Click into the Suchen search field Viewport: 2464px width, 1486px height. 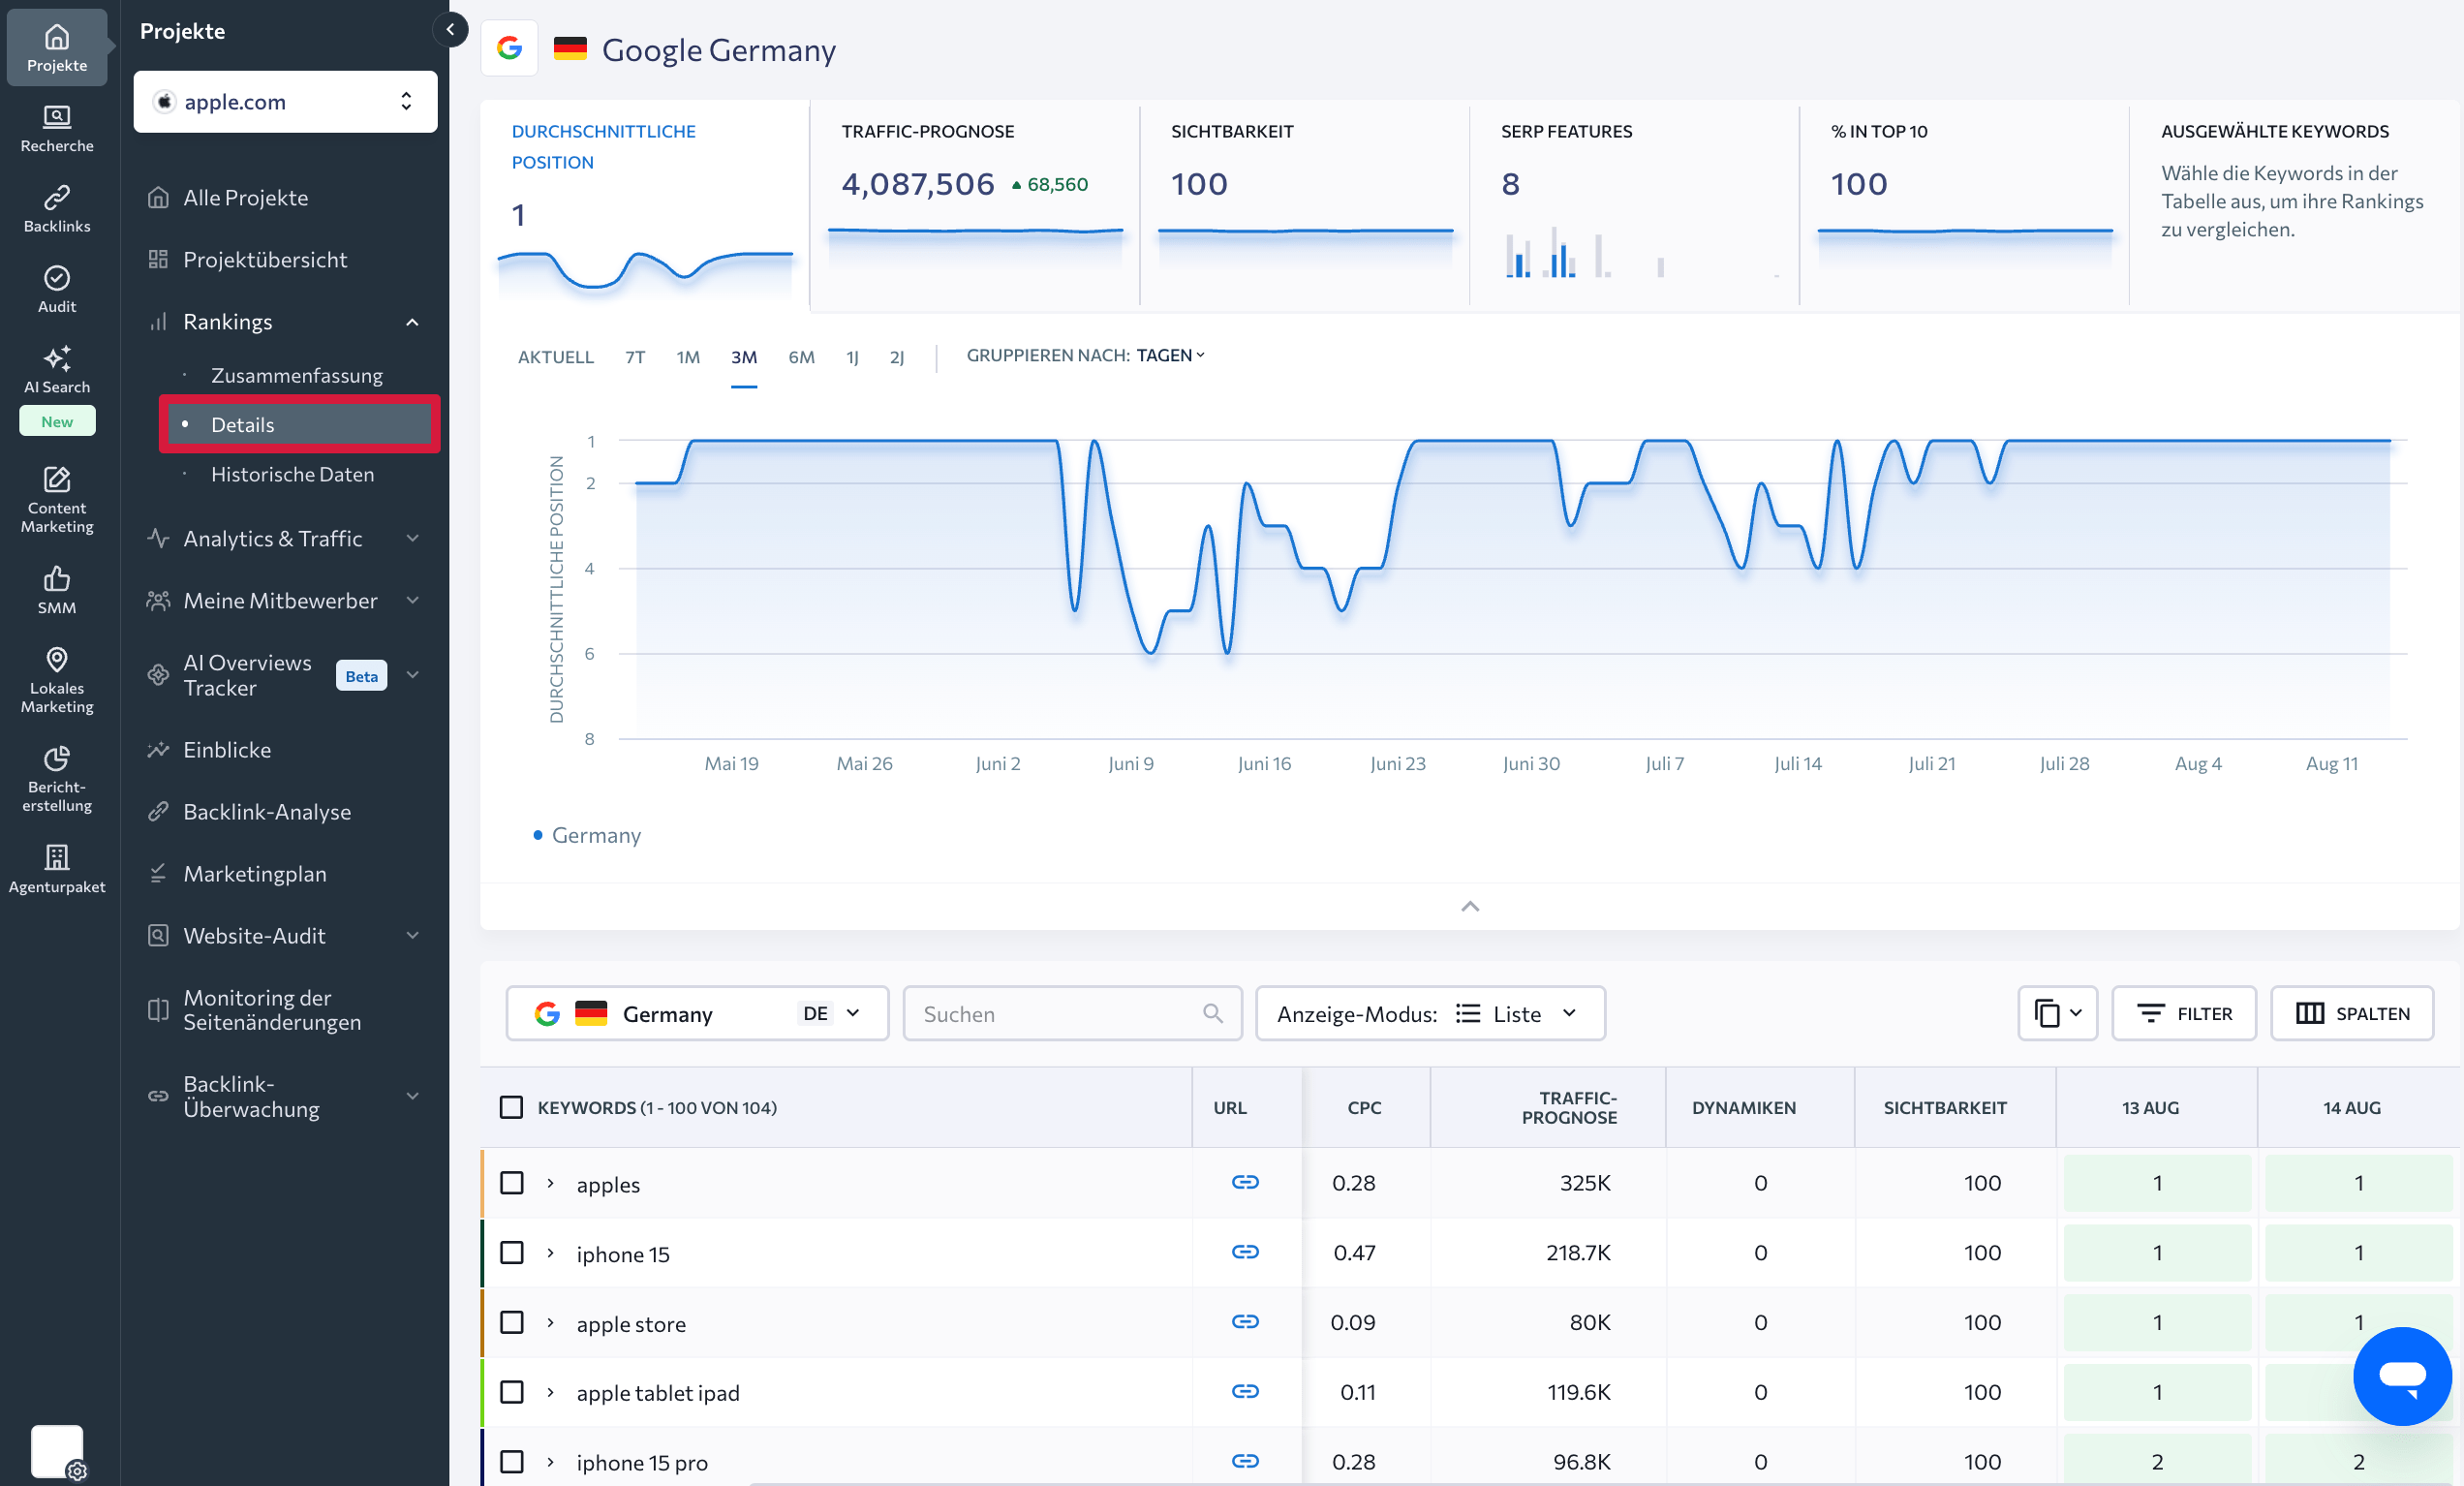(x=1072, y=1013)
